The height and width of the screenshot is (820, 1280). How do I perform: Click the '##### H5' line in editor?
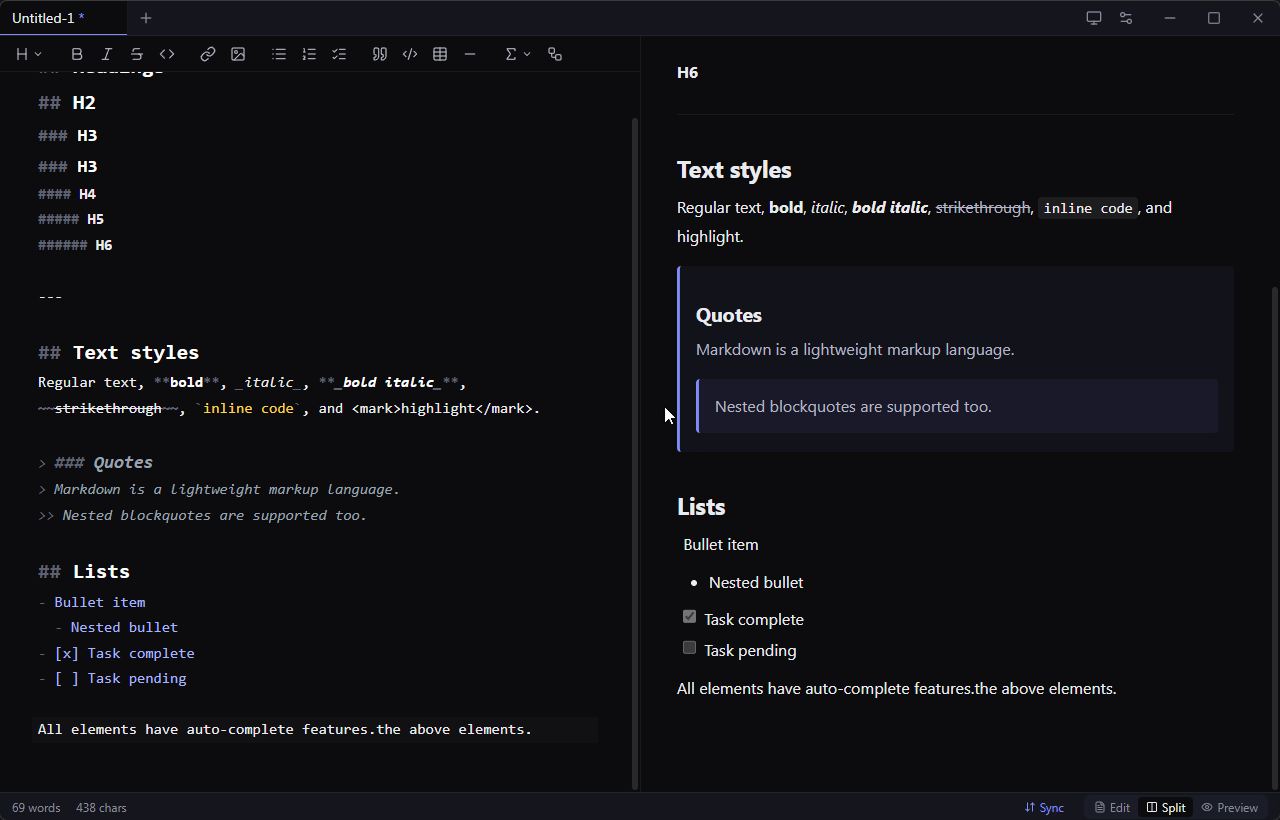71,219
